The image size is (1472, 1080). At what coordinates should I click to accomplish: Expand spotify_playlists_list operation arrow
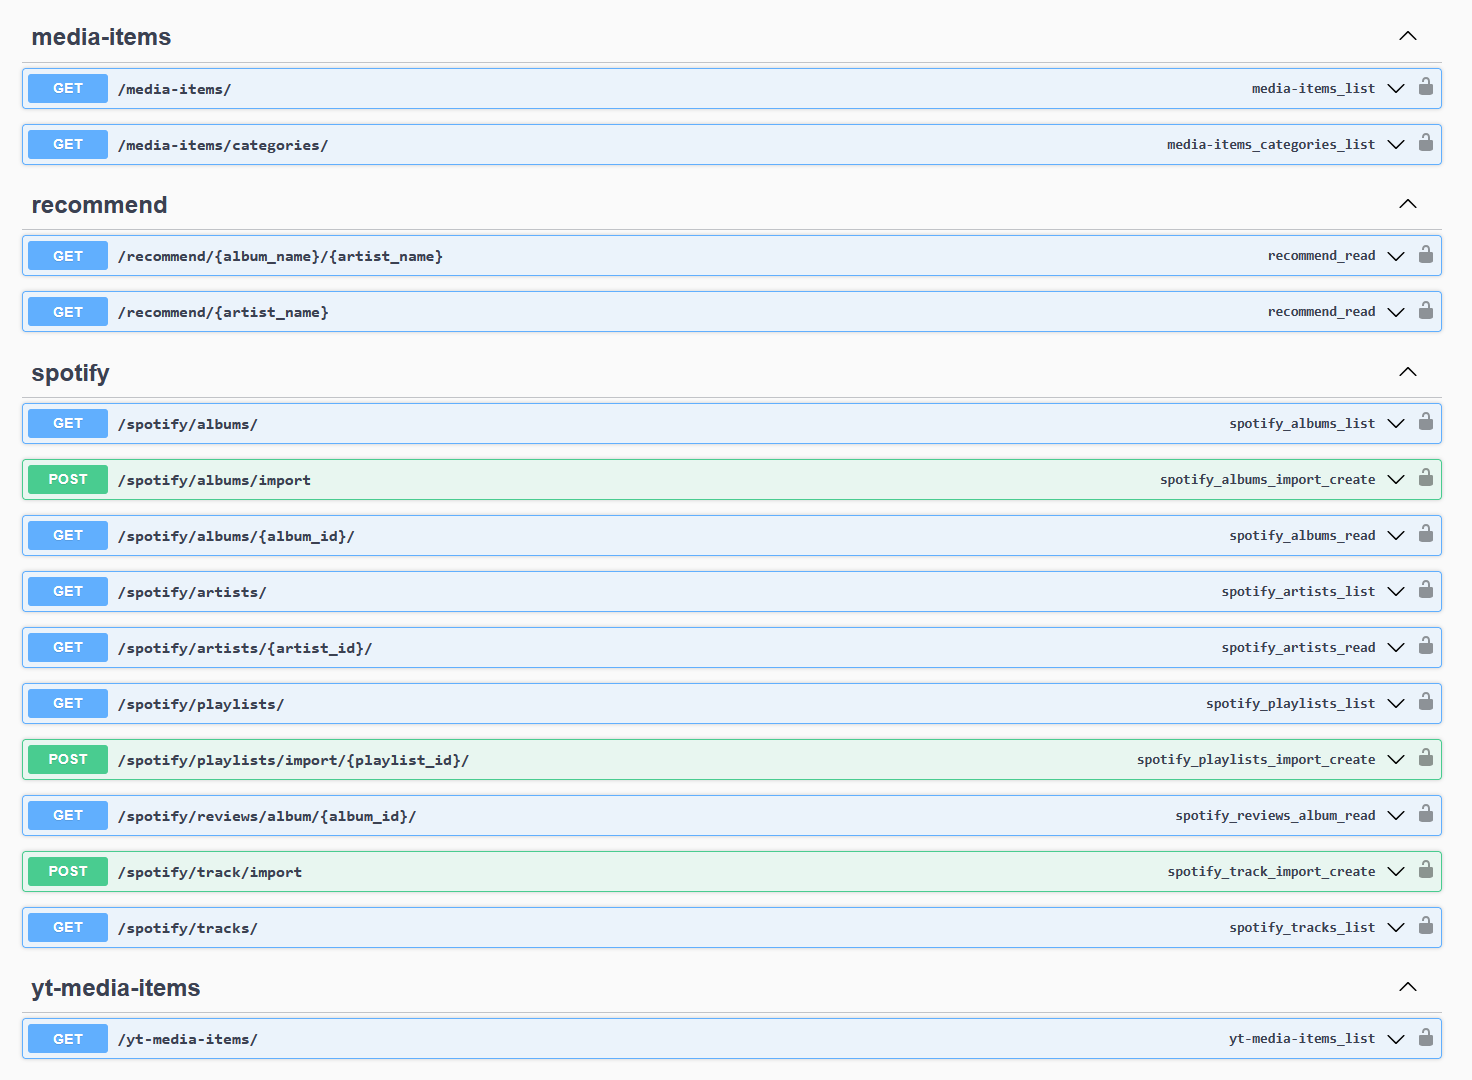tap(1396, 703)
